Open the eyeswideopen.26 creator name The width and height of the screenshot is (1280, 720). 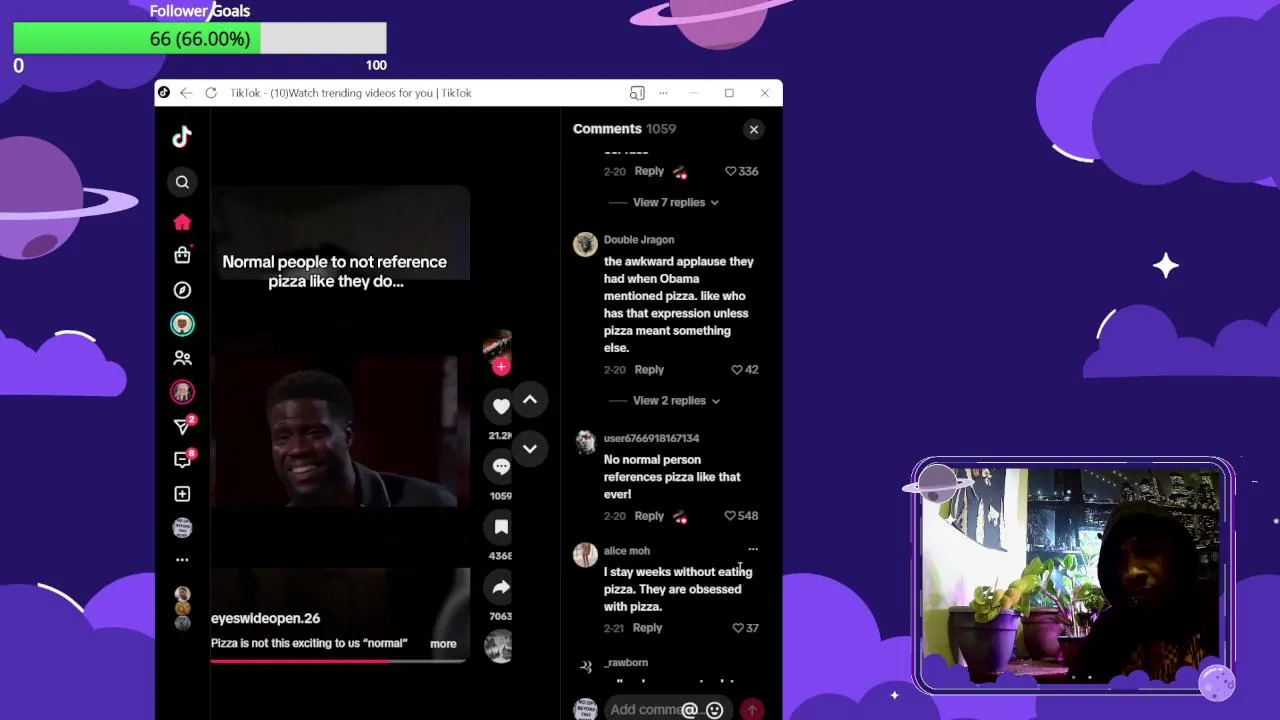point(266,618)
